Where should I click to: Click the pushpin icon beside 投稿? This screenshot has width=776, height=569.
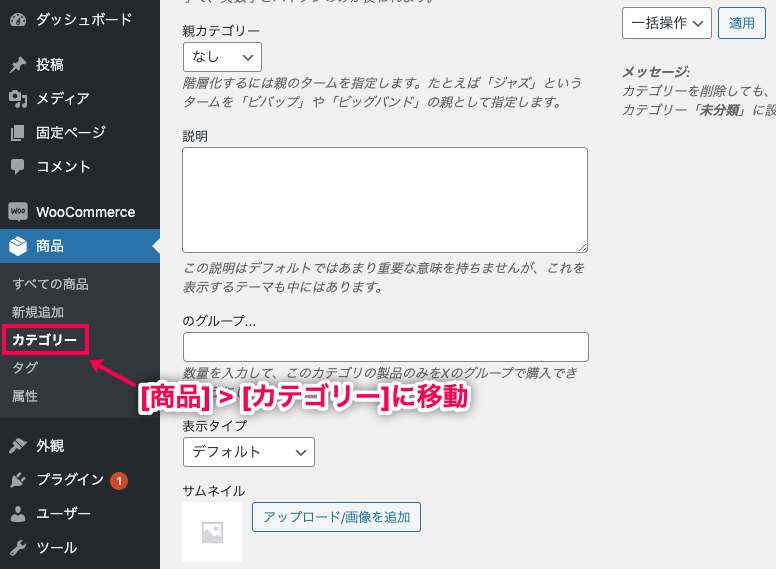18,65
